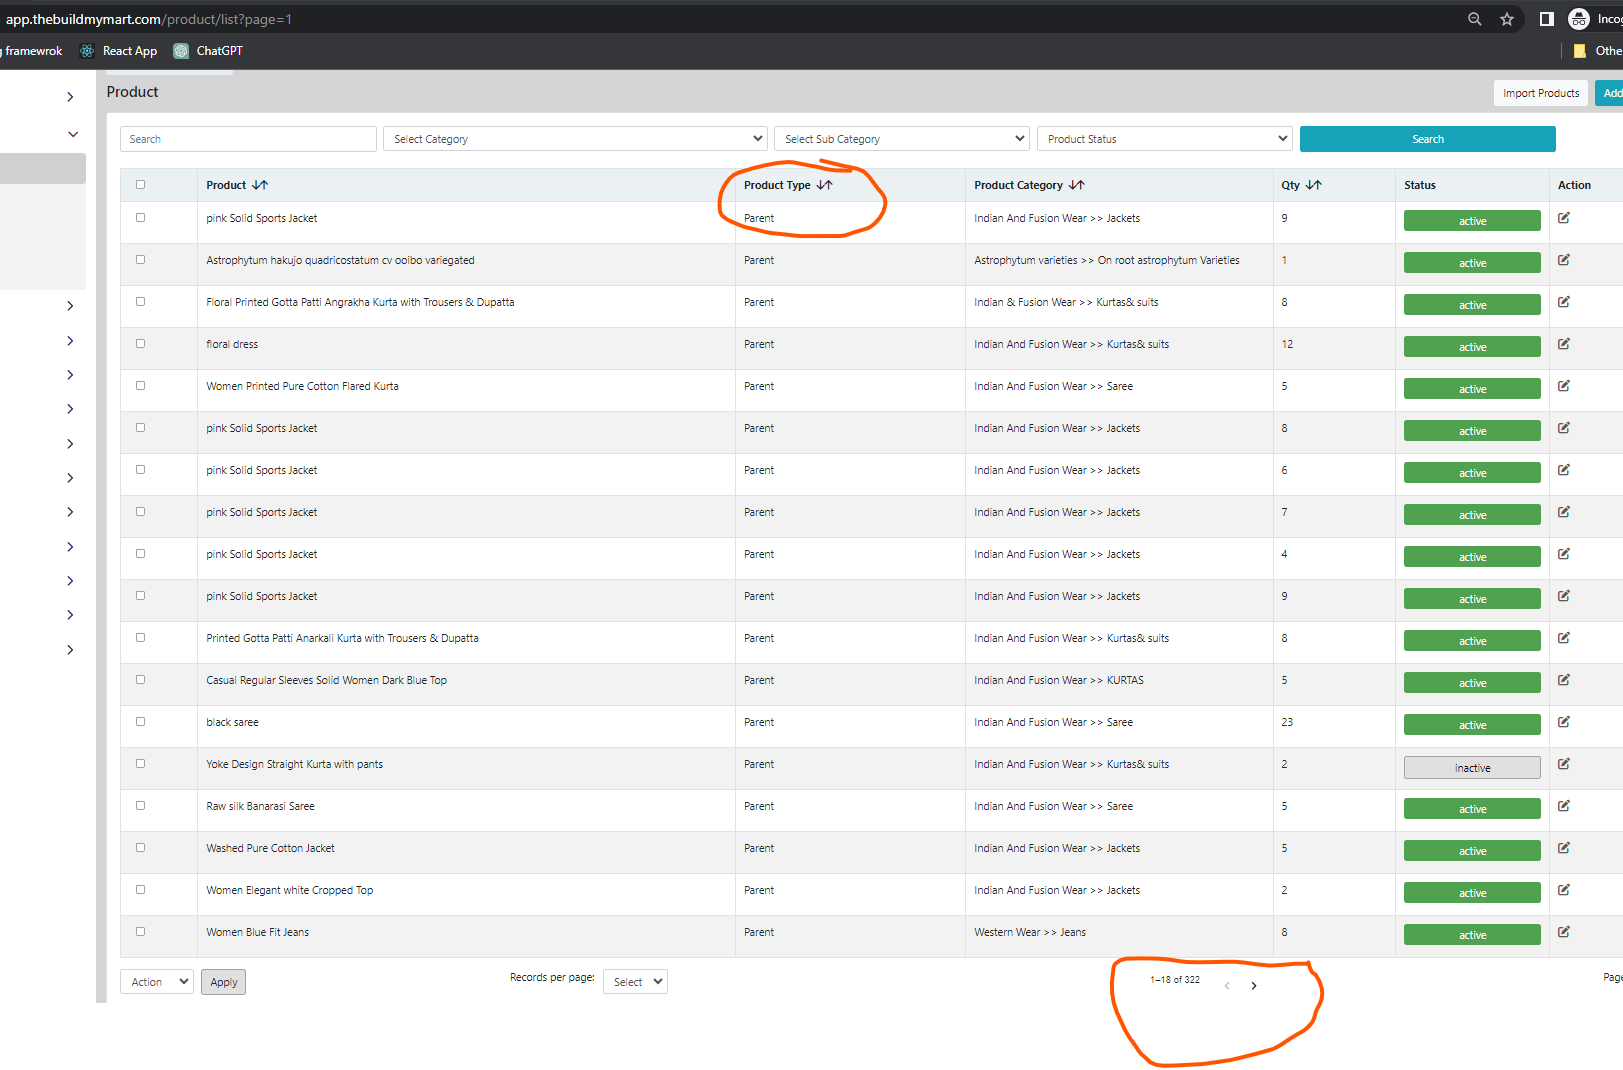The image size is (1623, 1070).
Task: Click into the product Search field
Action: click(x=248, y=139)
